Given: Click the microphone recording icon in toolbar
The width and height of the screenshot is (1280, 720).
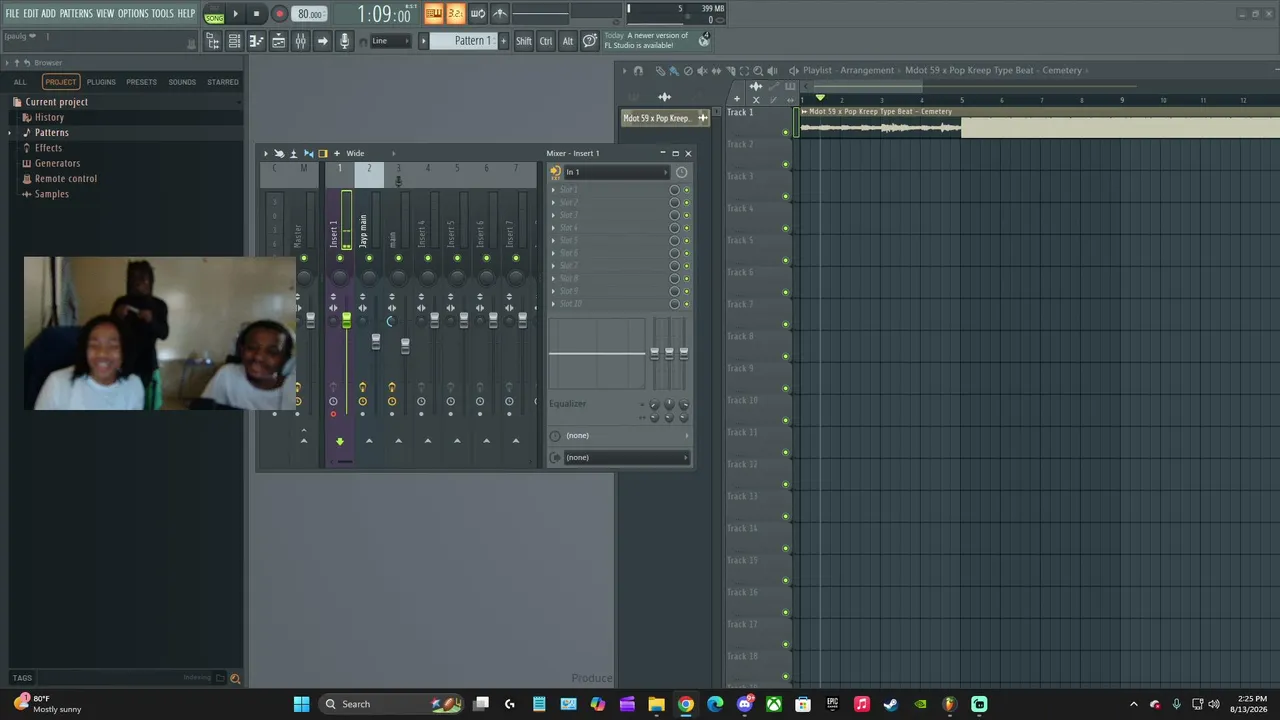Looking at the screenshot, I should tap(344, 41).
